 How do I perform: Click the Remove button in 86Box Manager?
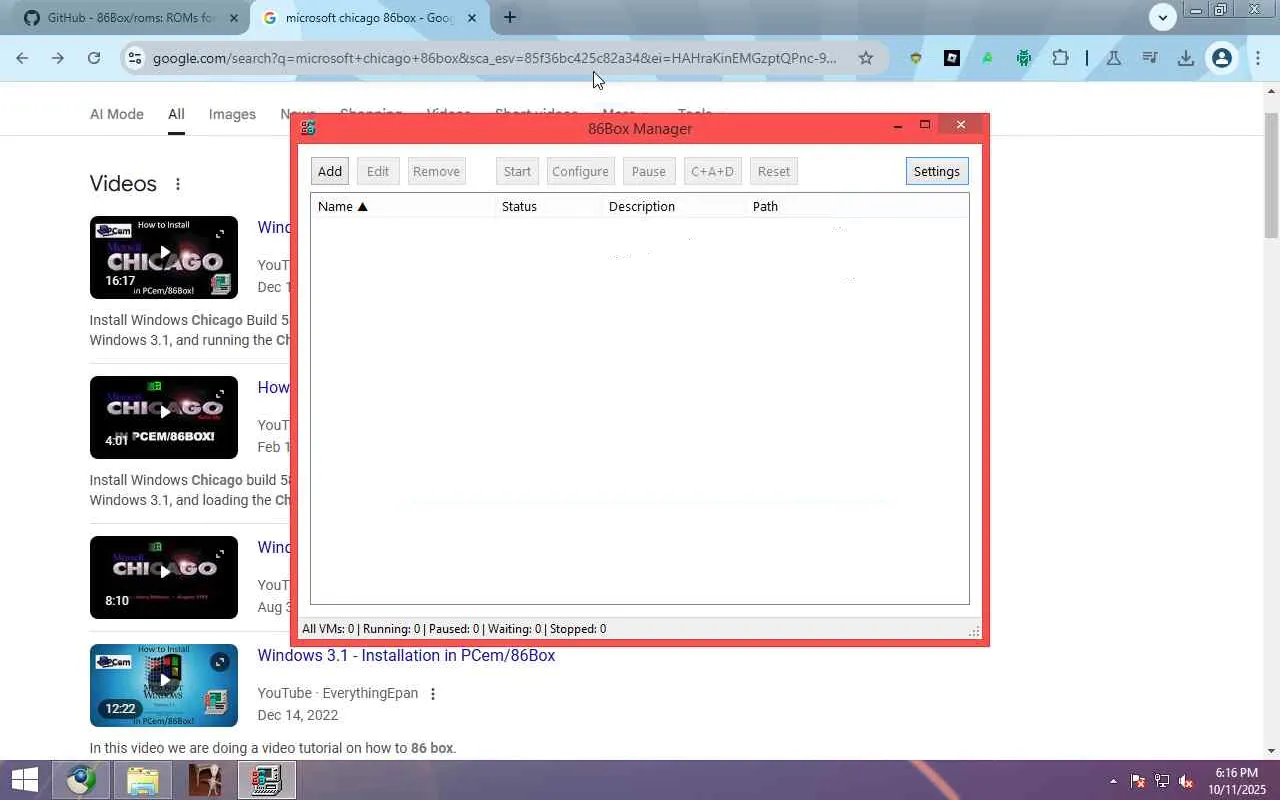tap(436, 171)
